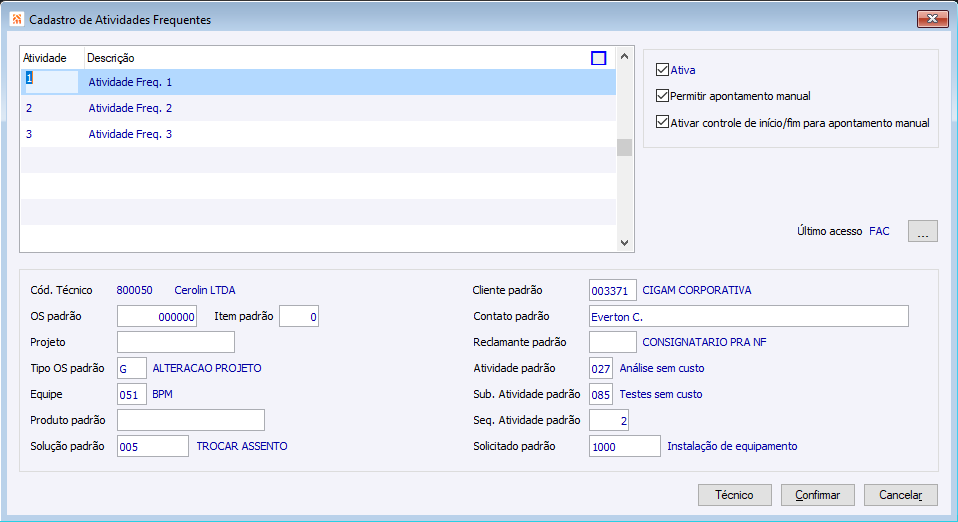Click the list scroll down arrow
This screenshot has height=522, width=958.
(x=624, y=242)
